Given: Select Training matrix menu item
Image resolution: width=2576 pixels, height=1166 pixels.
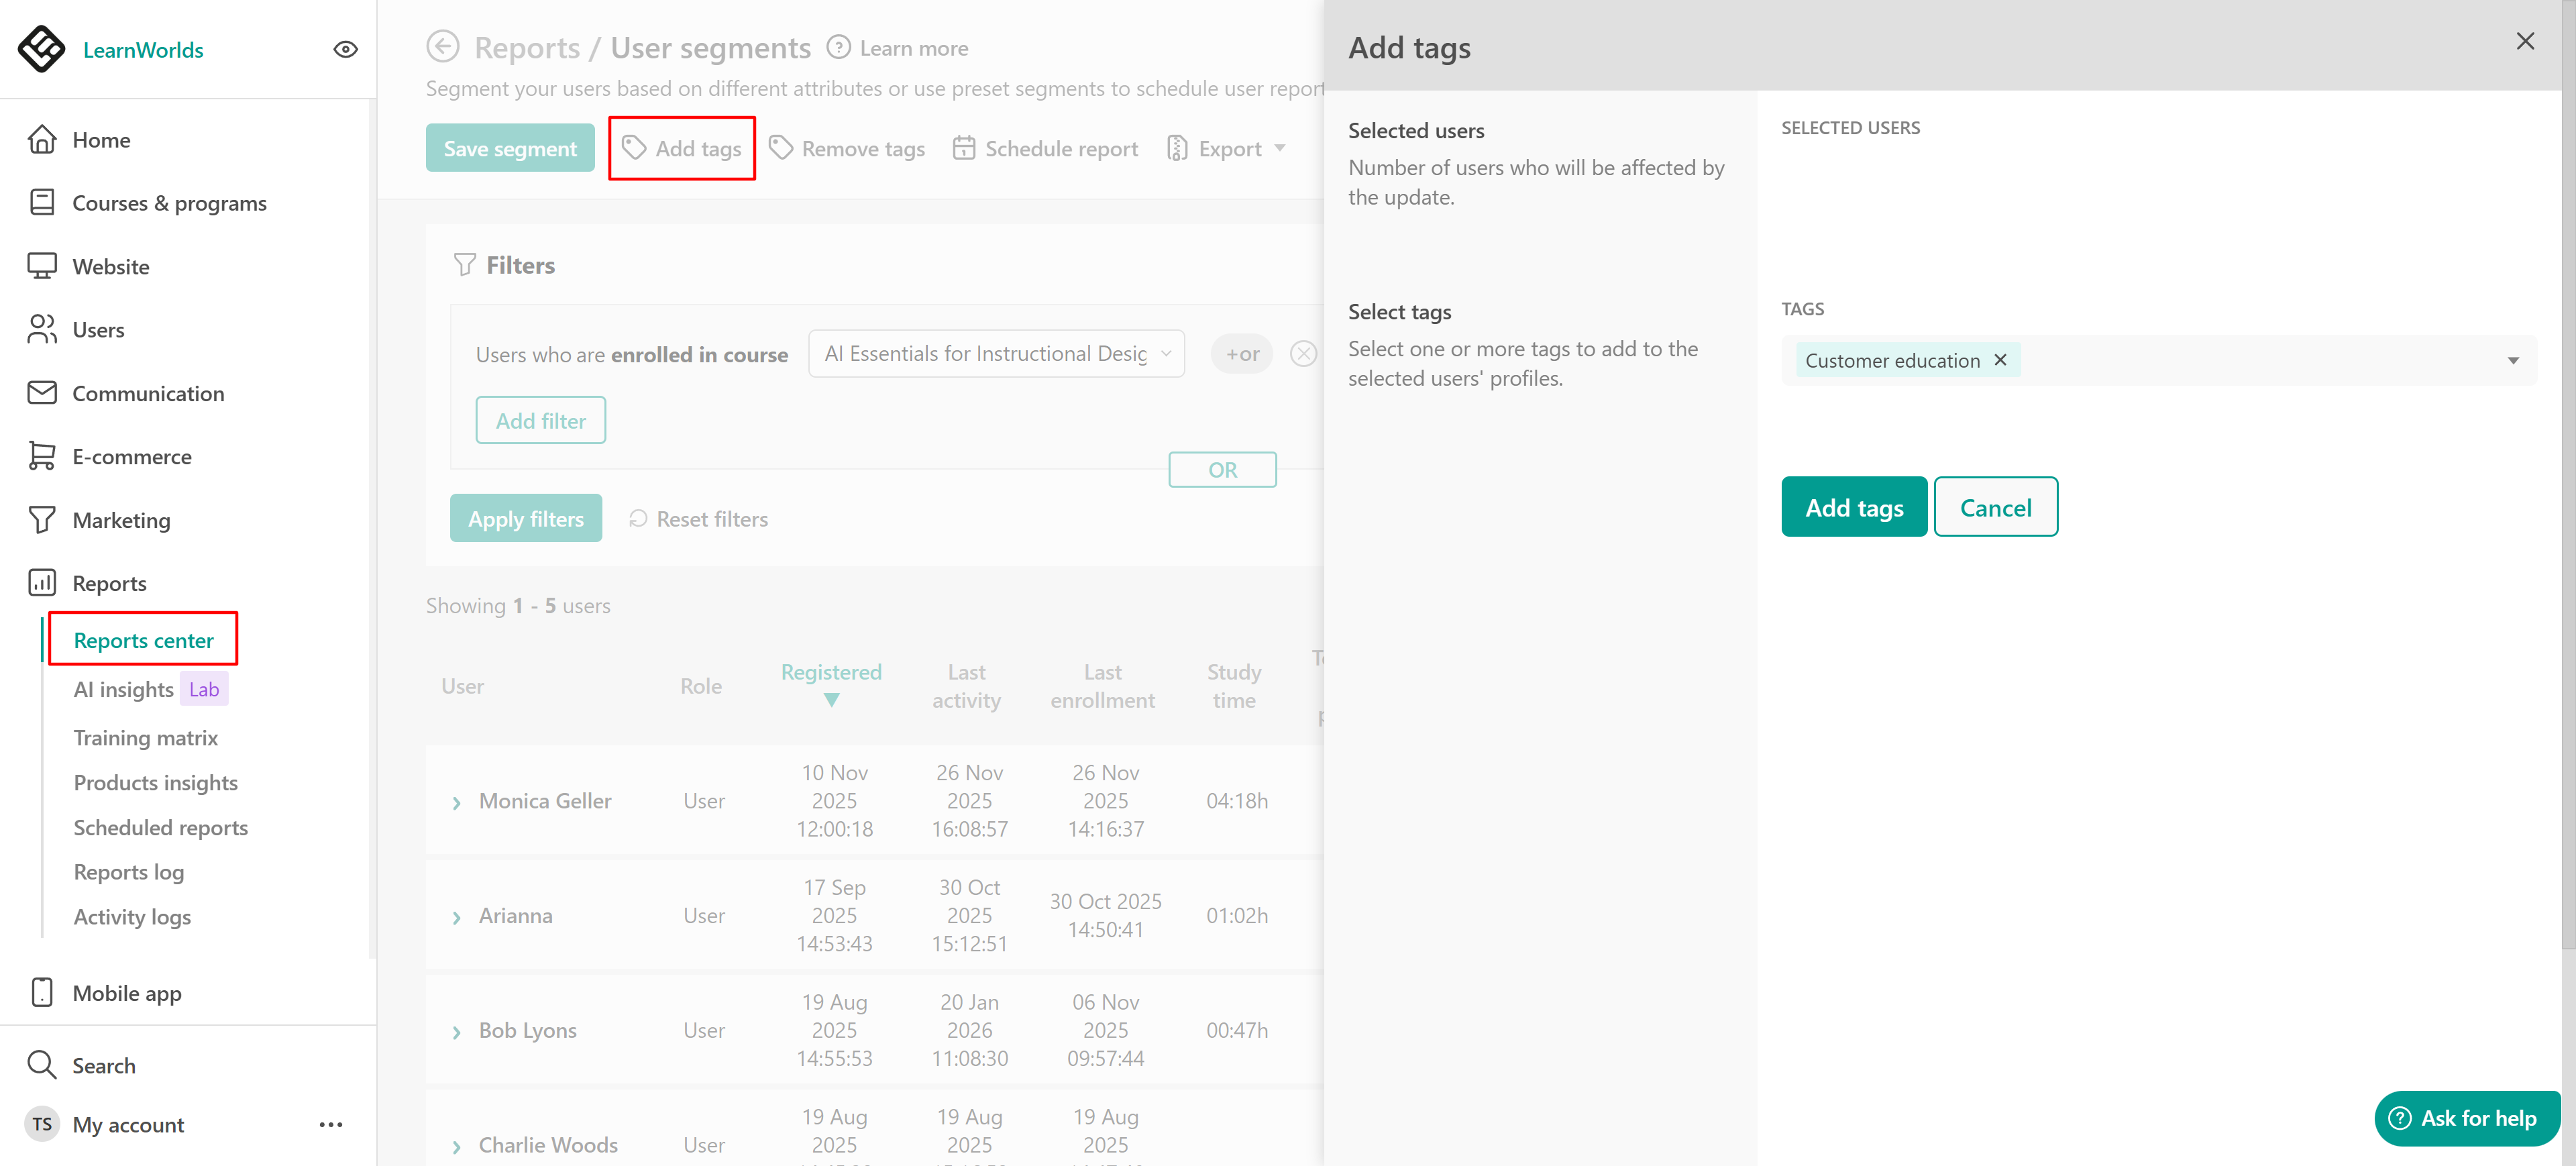Looking at the screenshot, I should 145,737.
